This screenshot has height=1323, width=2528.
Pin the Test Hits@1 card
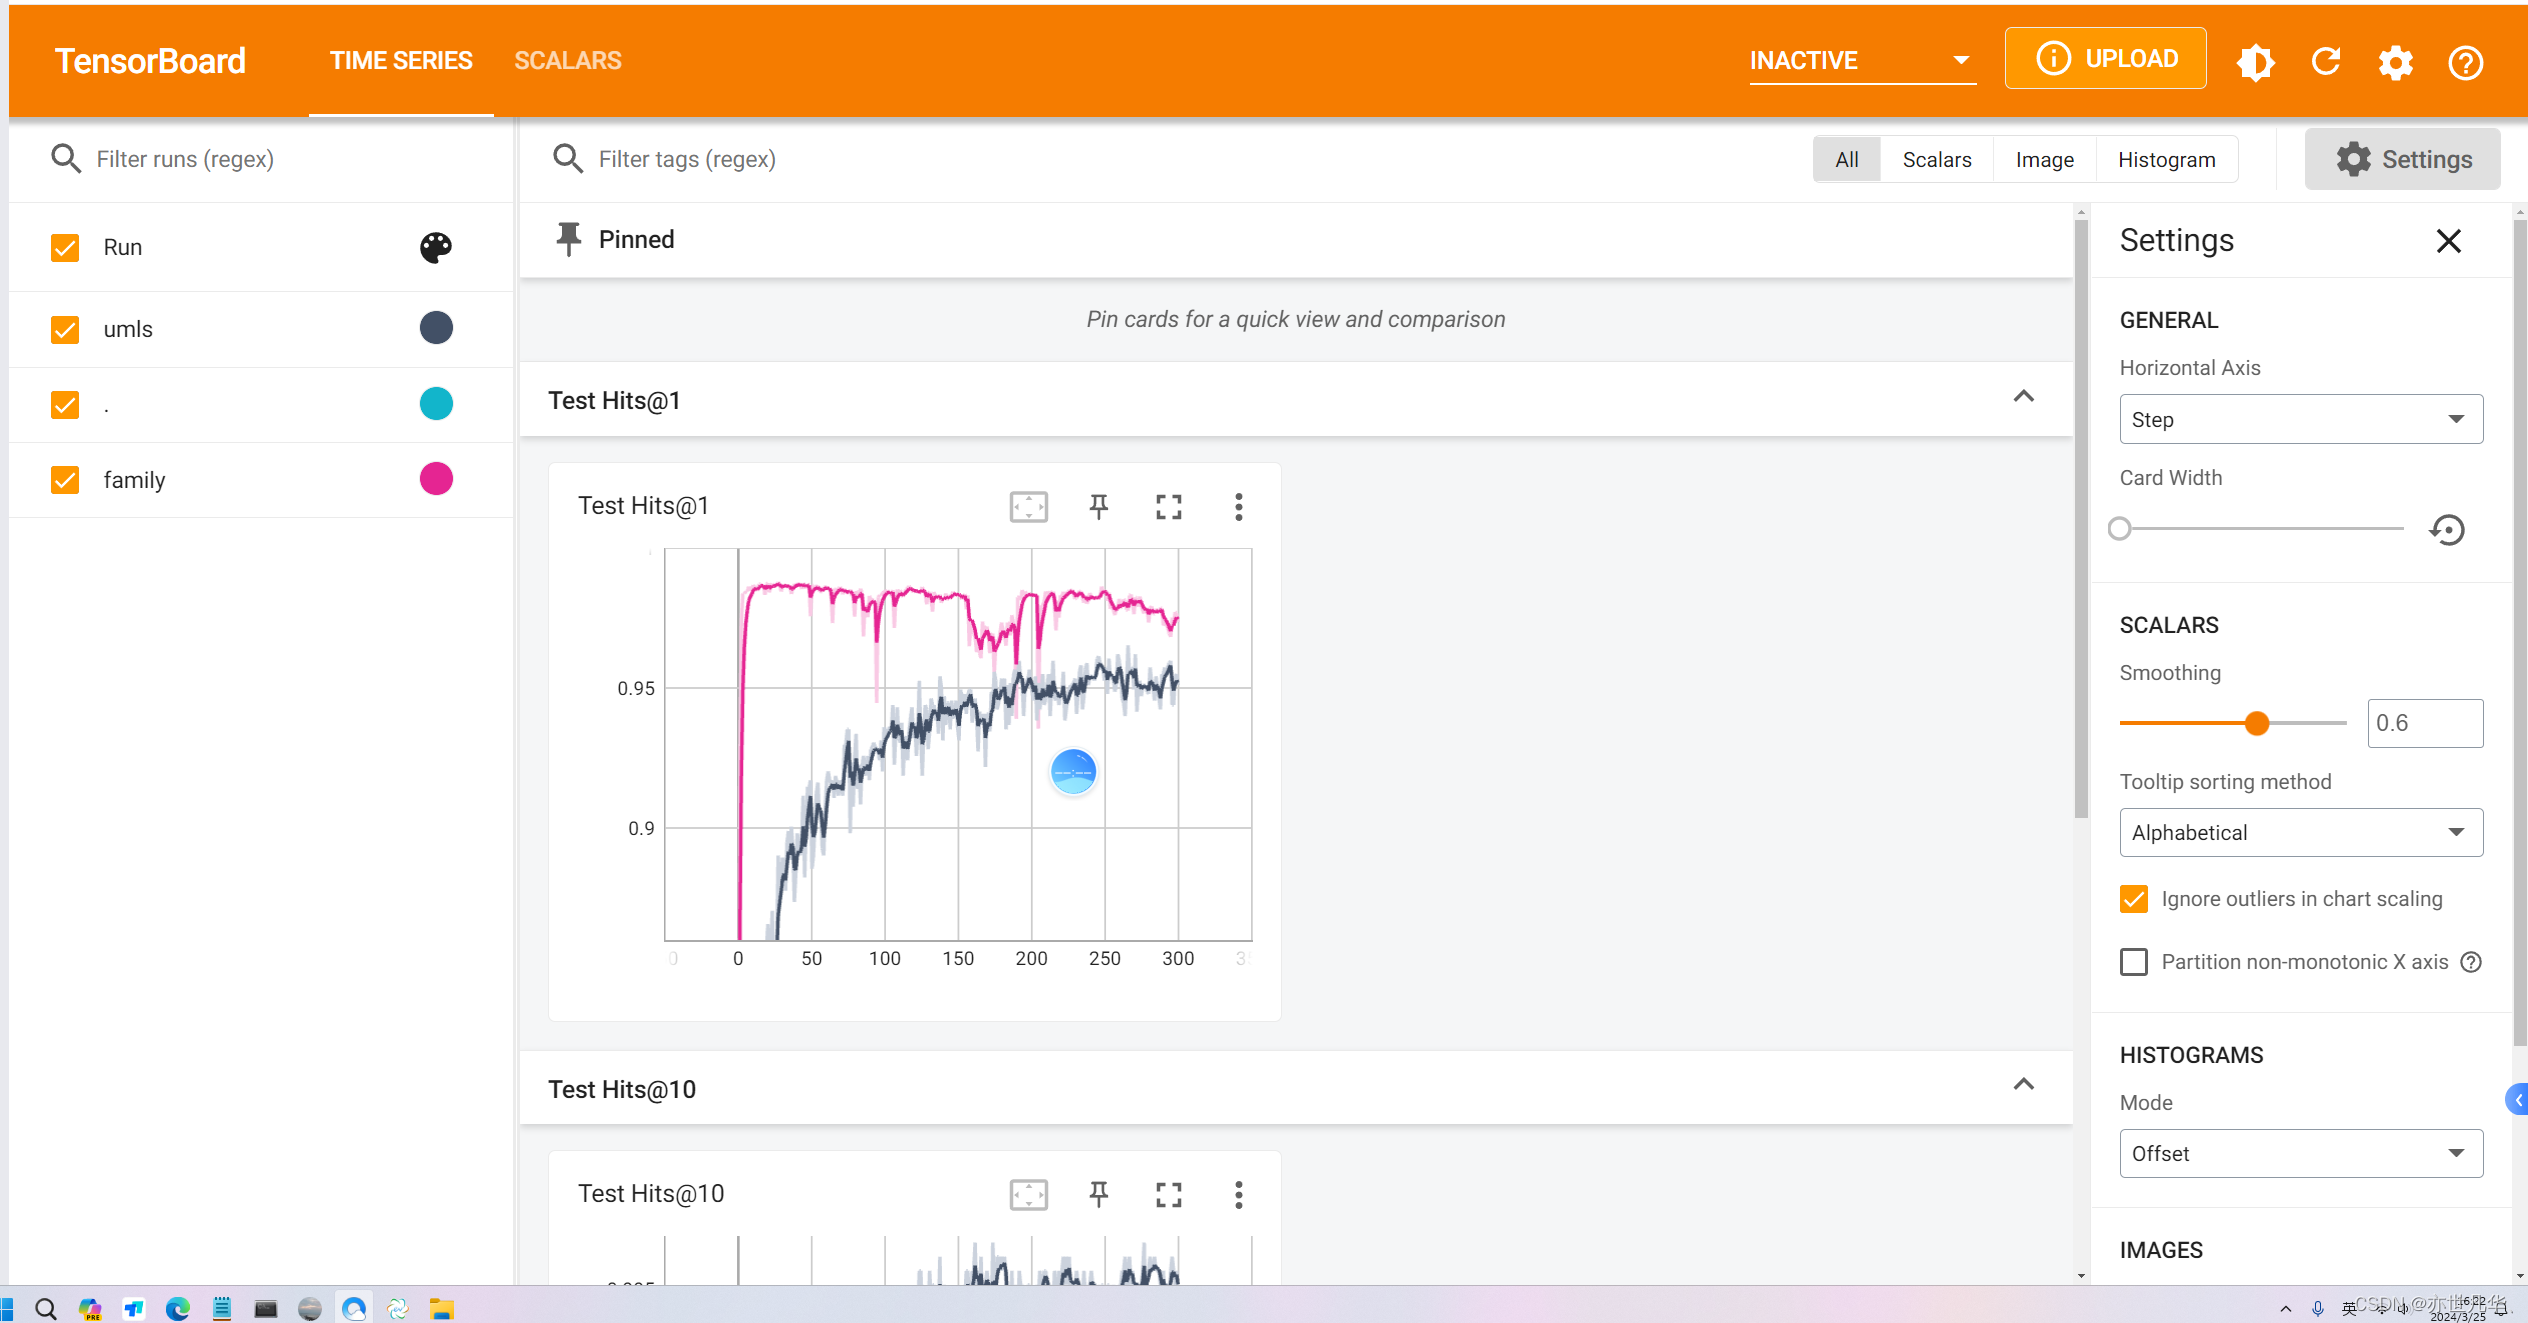(1098, 507)
